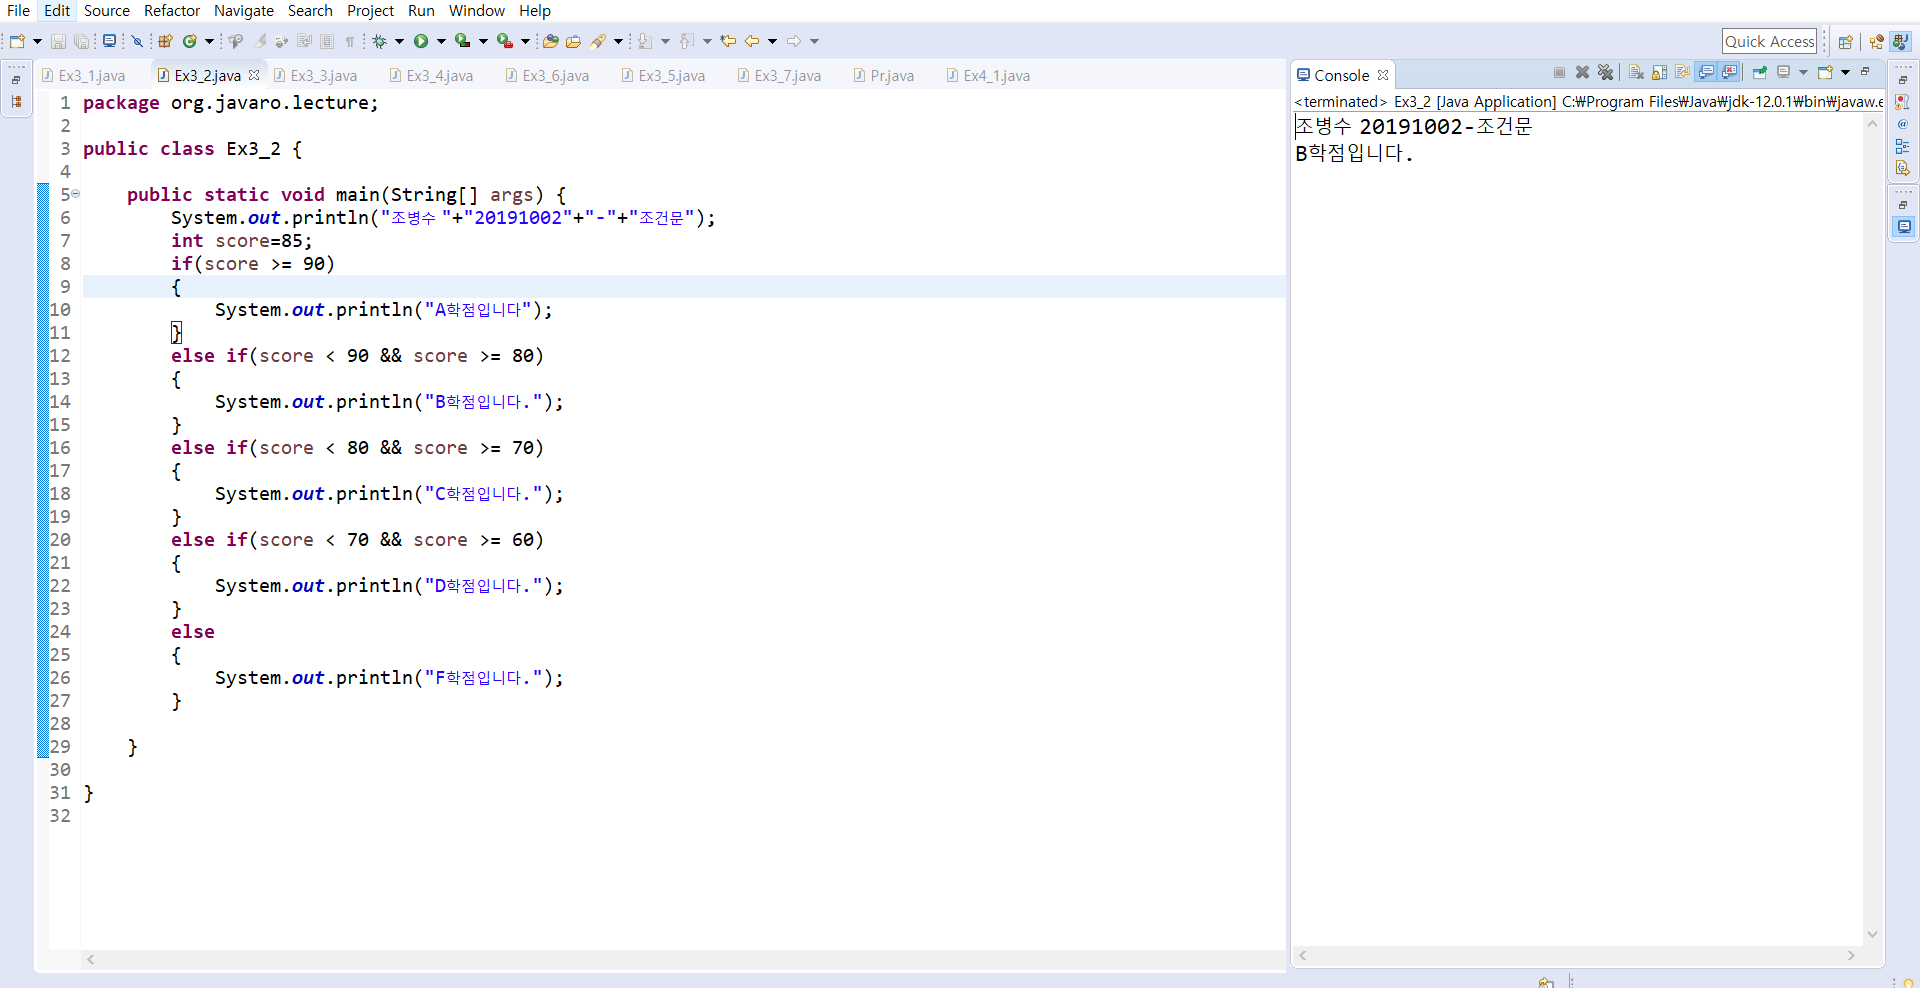The height and width of the screenshot is (988, 1920).
Task: Open the Outline view icon in sidebar
Action: tap(1903, 146)
